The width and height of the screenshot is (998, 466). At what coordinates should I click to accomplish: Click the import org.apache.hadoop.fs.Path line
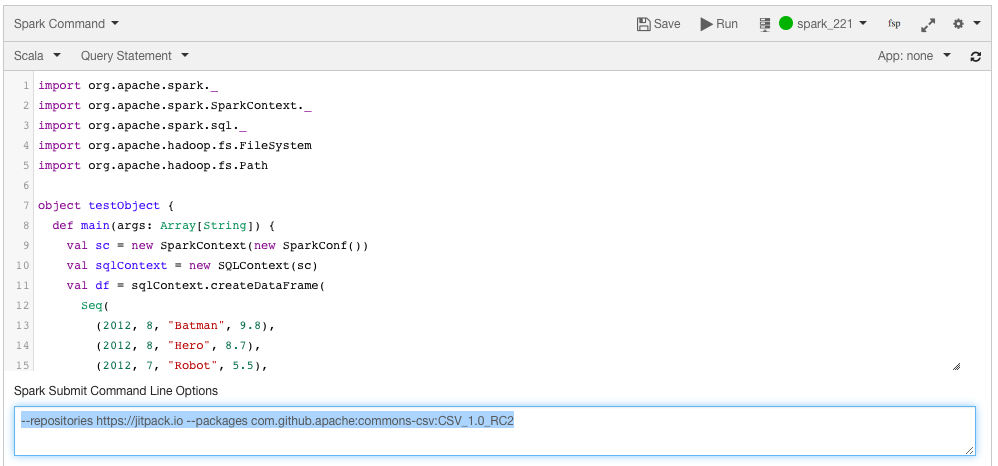point(153,166)
